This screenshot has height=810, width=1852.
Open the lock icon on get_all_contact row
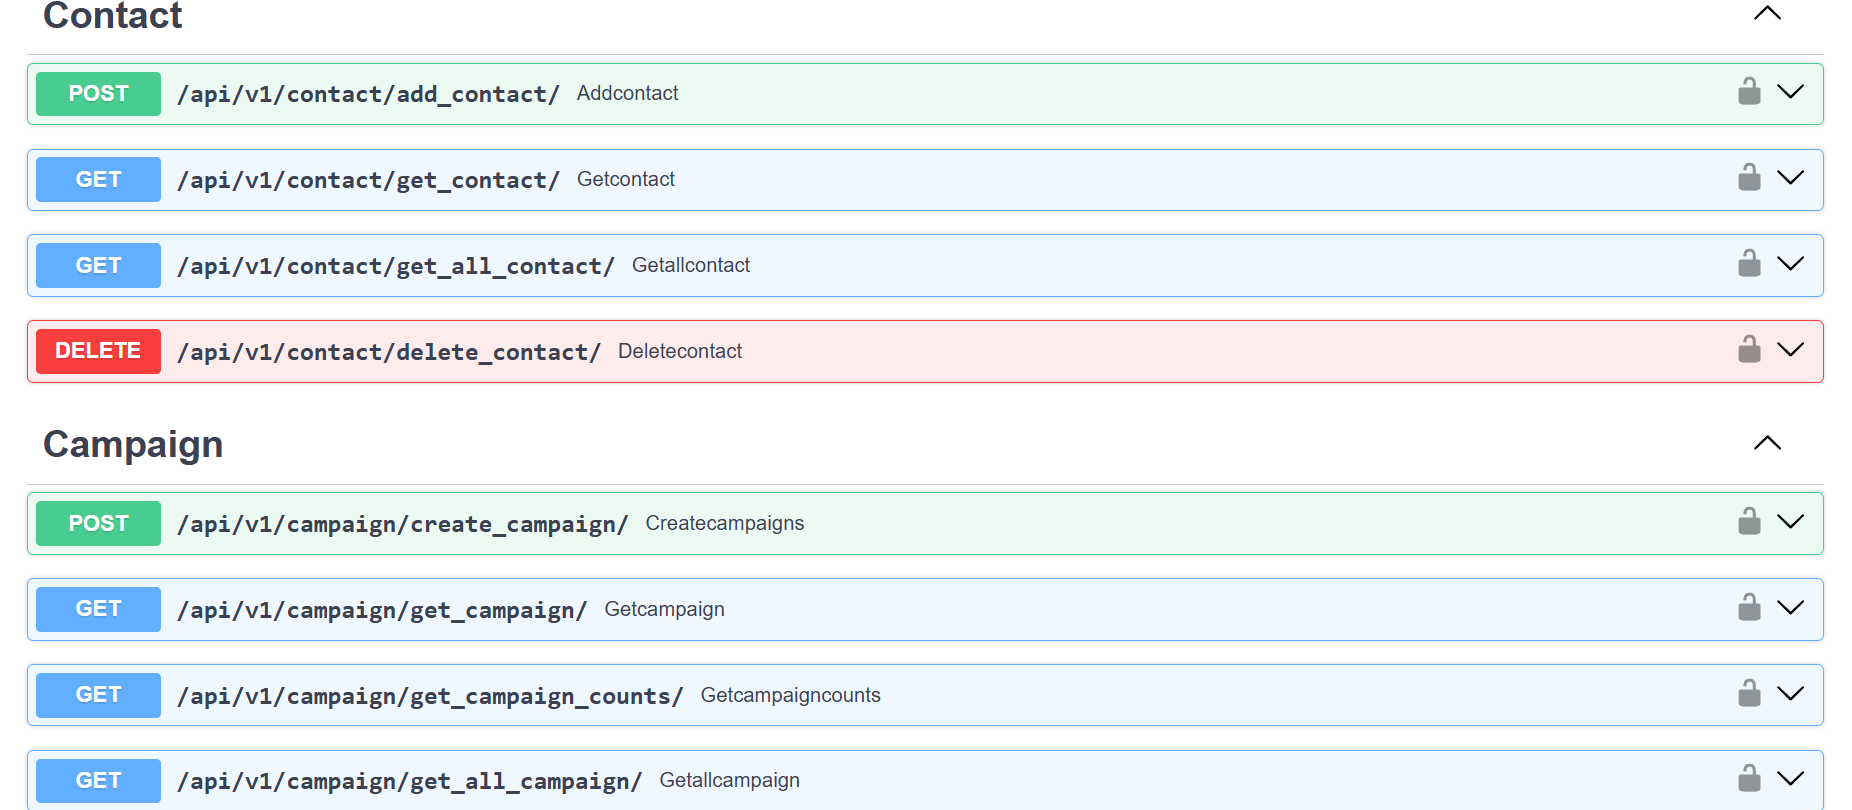click(1748, 264)
